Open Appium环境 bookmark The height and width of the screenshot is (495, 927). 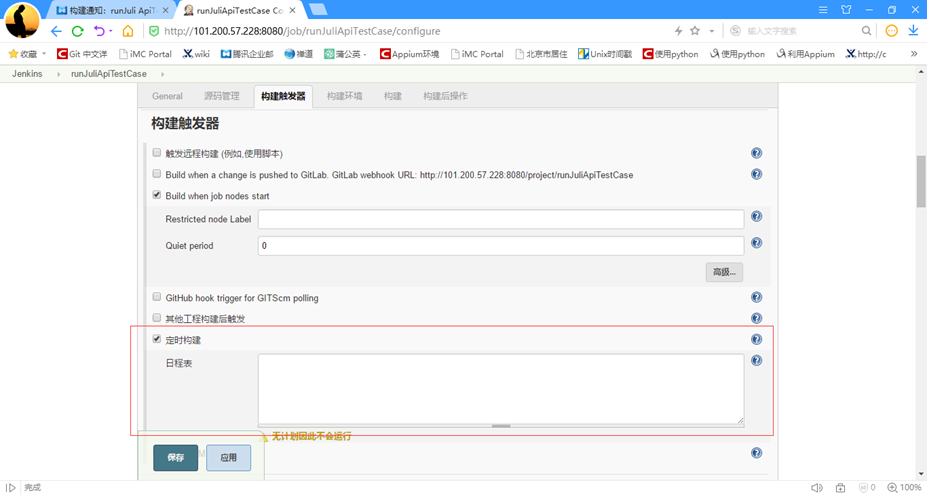pos(410,54)
